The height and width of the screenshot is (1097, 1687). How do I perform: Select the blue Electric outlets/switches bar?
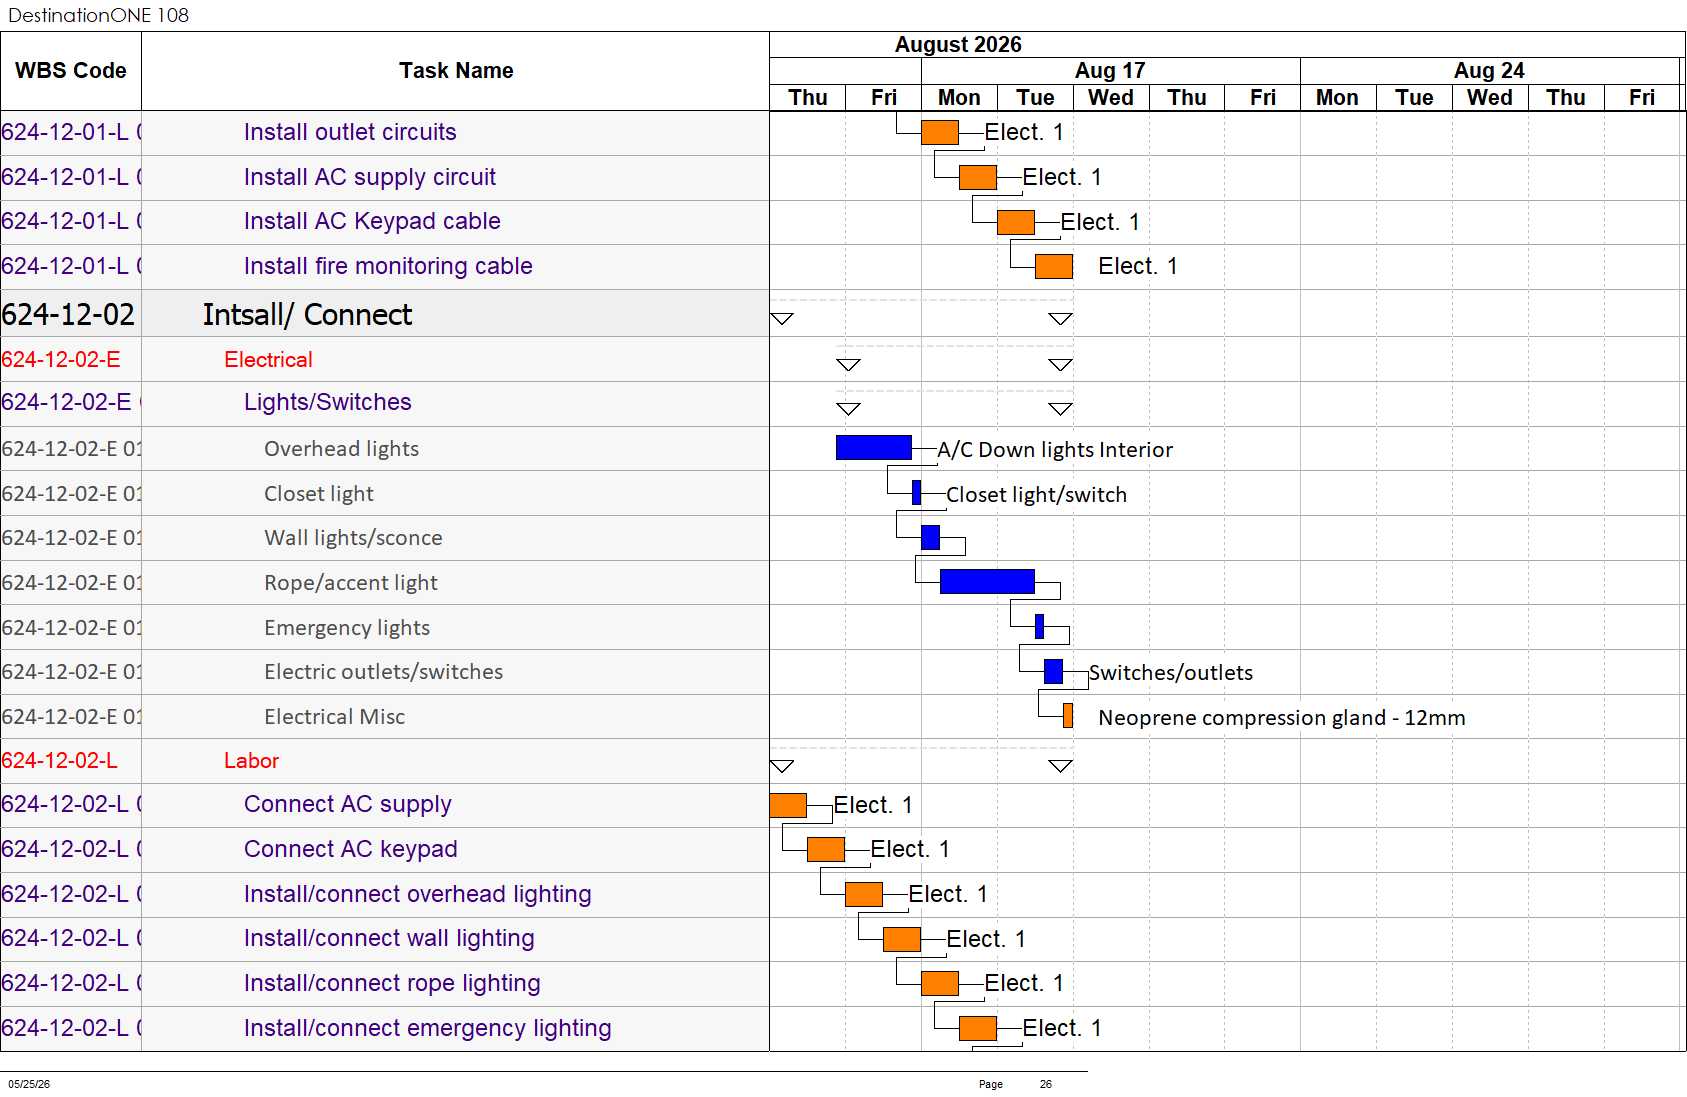[1053, 672]
